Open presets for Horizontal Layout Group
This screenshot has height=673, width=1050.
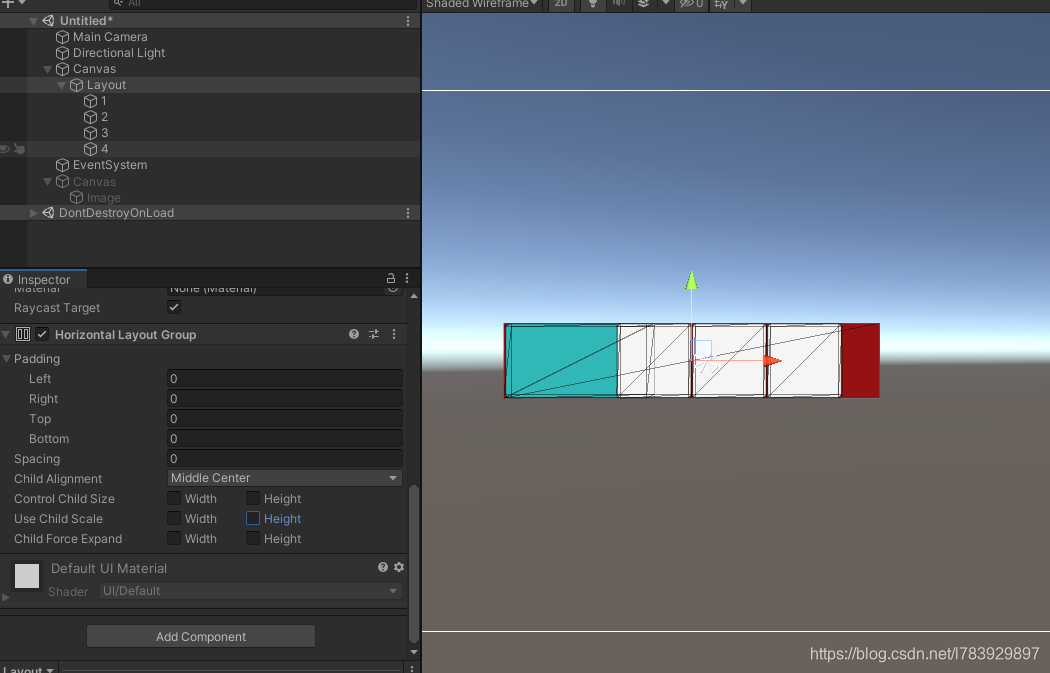point(374,334)
